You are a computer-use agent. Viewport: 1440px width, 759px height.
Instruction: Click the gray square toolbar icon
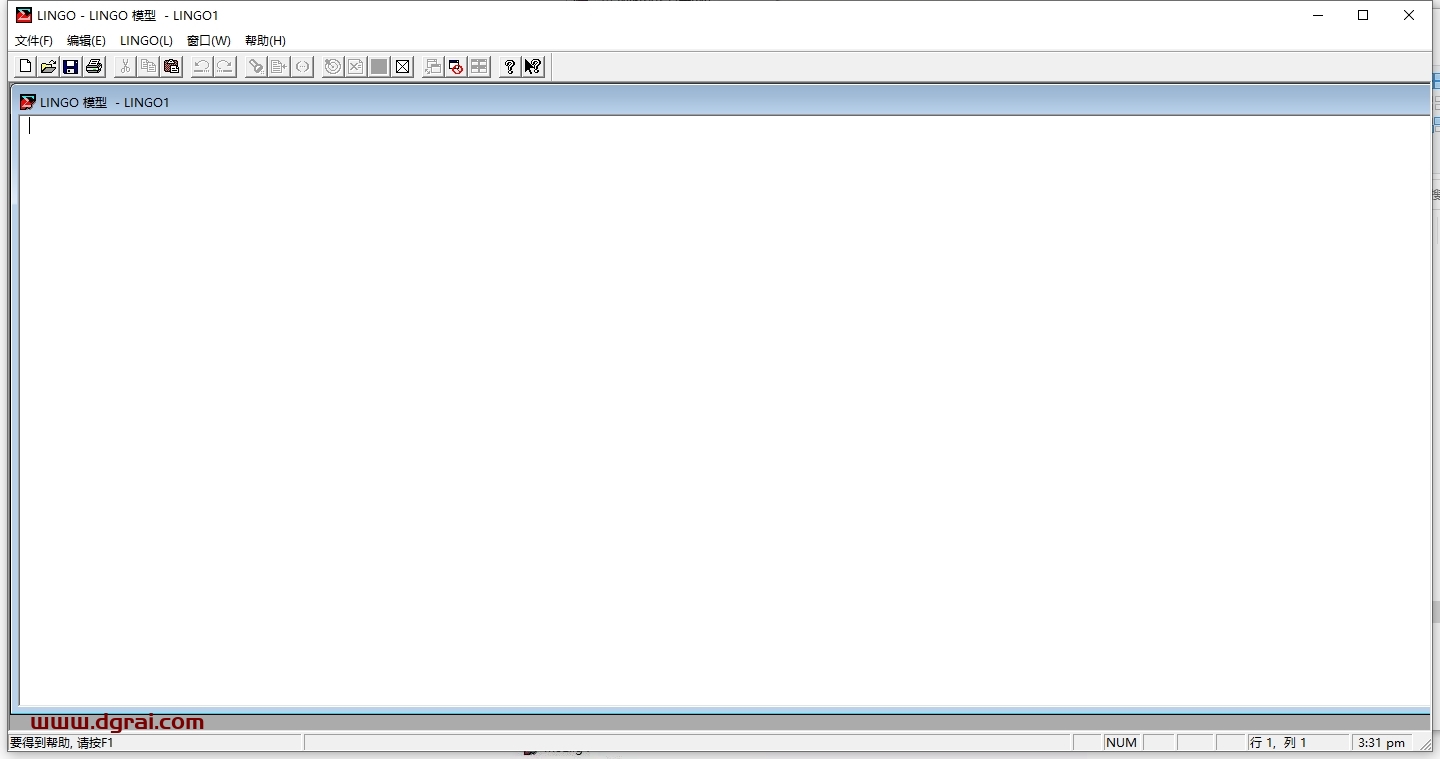(x=379, y=67)
